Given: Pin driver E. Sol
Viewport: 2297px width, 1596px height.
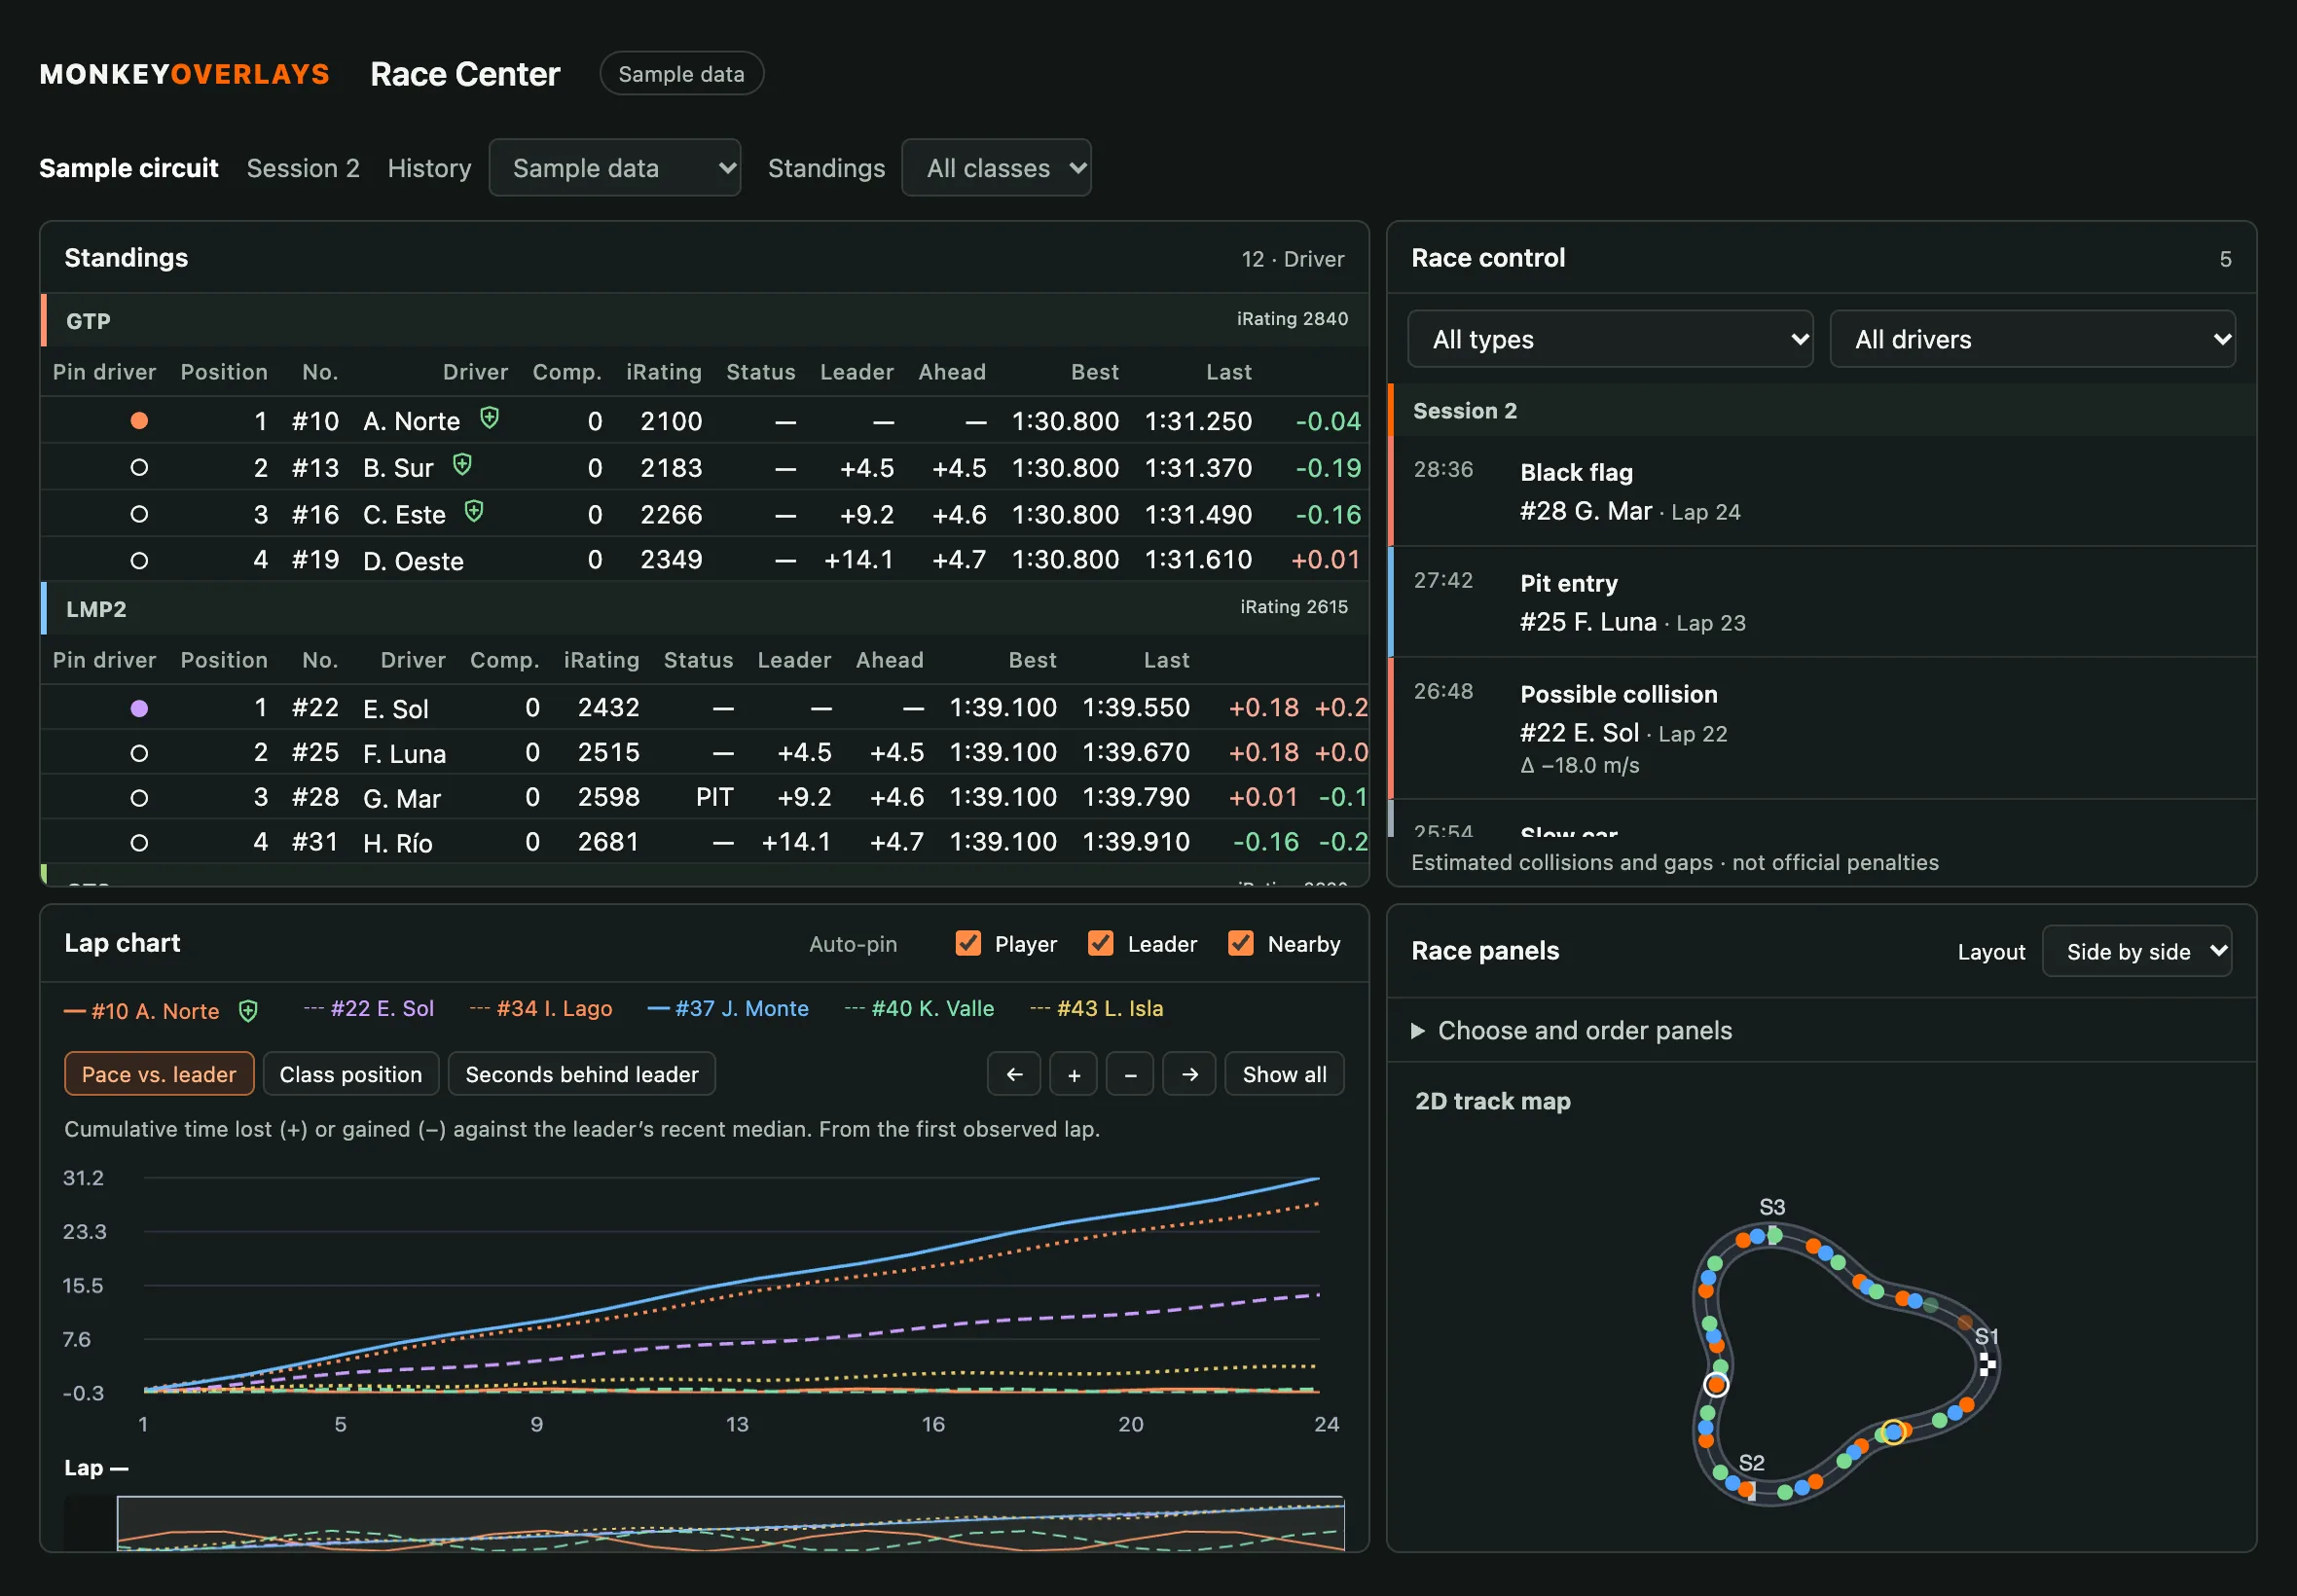Looking at the screenshot, I should click(139, 708).
